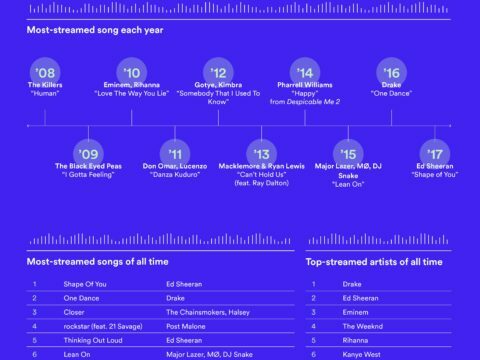480x360 pixels.
Task: Click "The Weeknd" in top artists list
Action: click(363, 326)
